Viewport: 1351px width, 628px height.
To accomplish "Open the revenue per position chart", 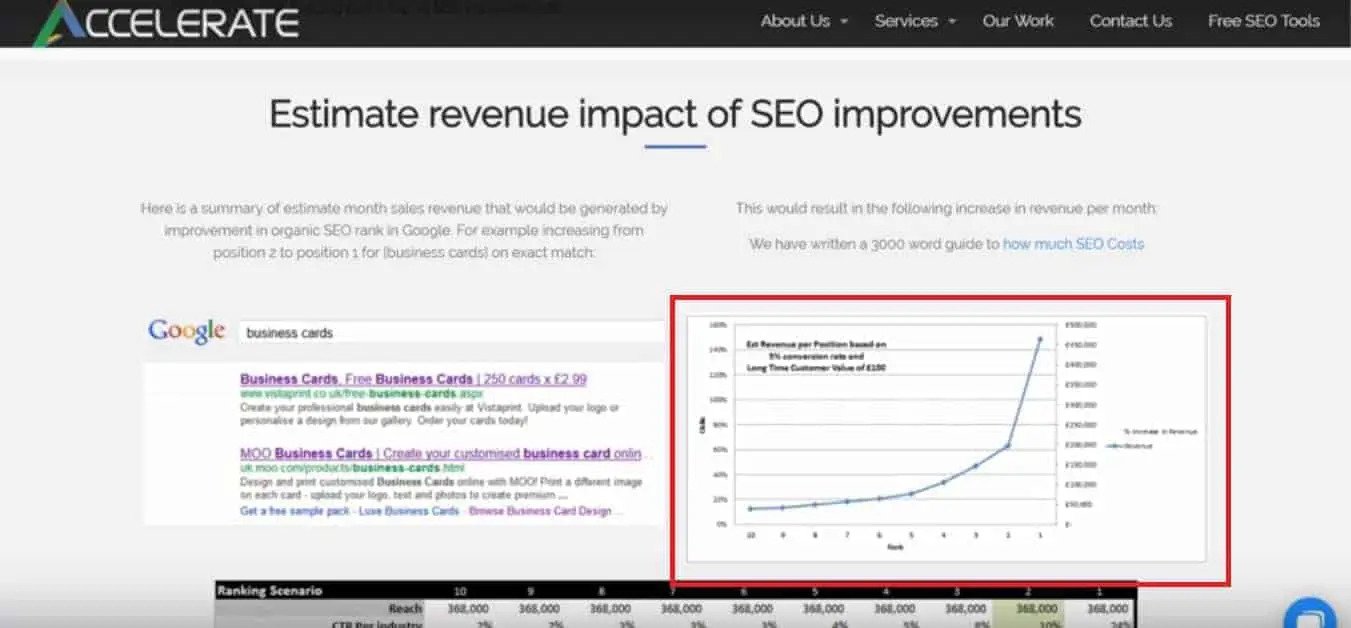I will click(x=947, y=440).
